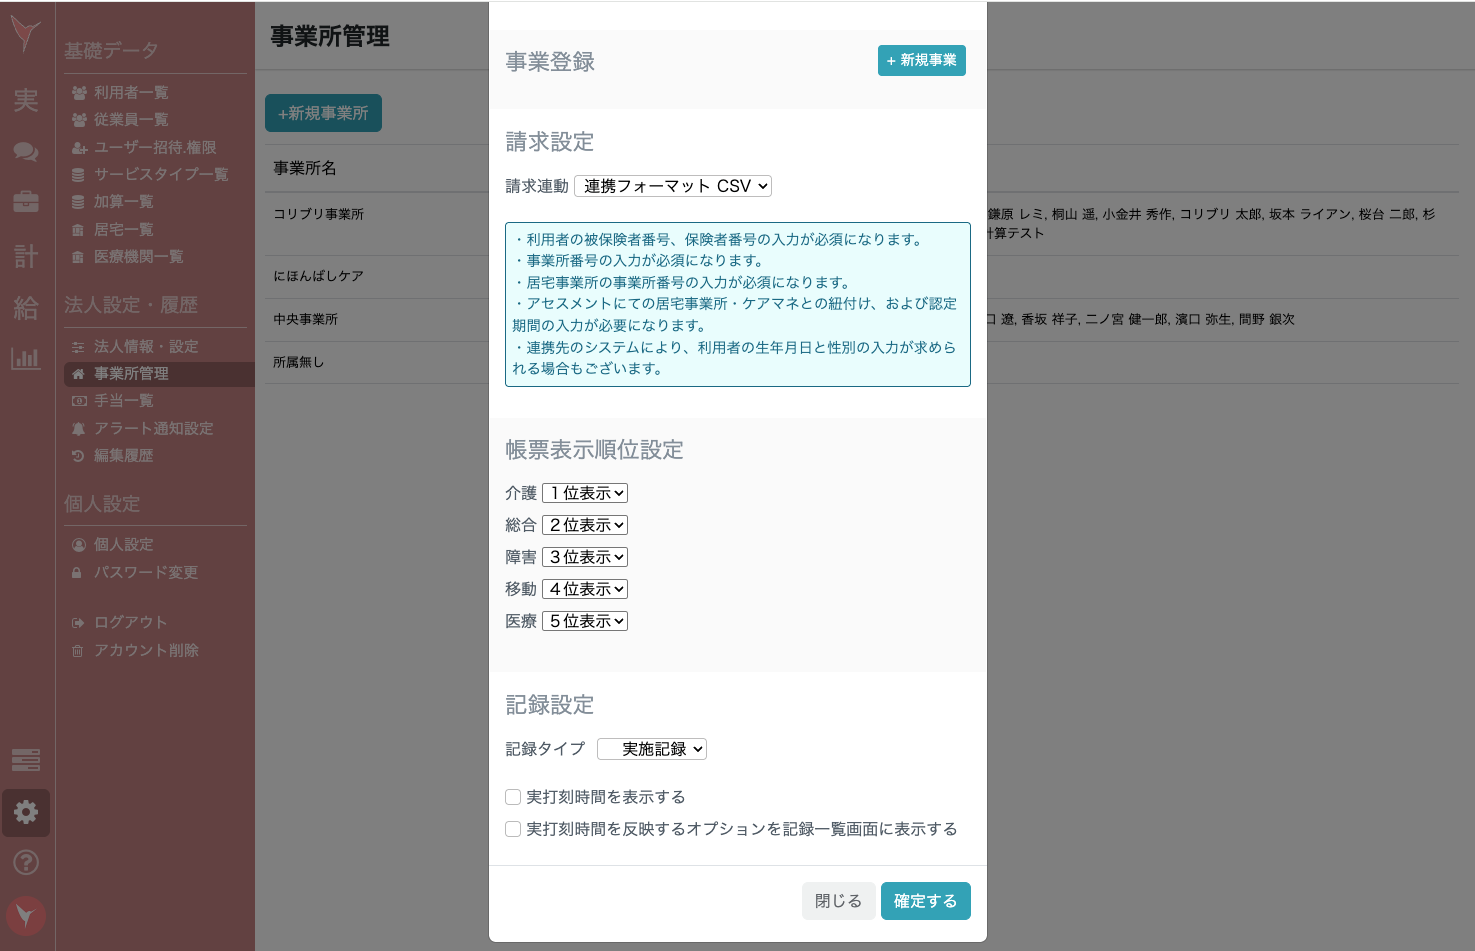1475x951 pixels.
Task: Click the 給 icon in the left rail
Action: (25, 308)
